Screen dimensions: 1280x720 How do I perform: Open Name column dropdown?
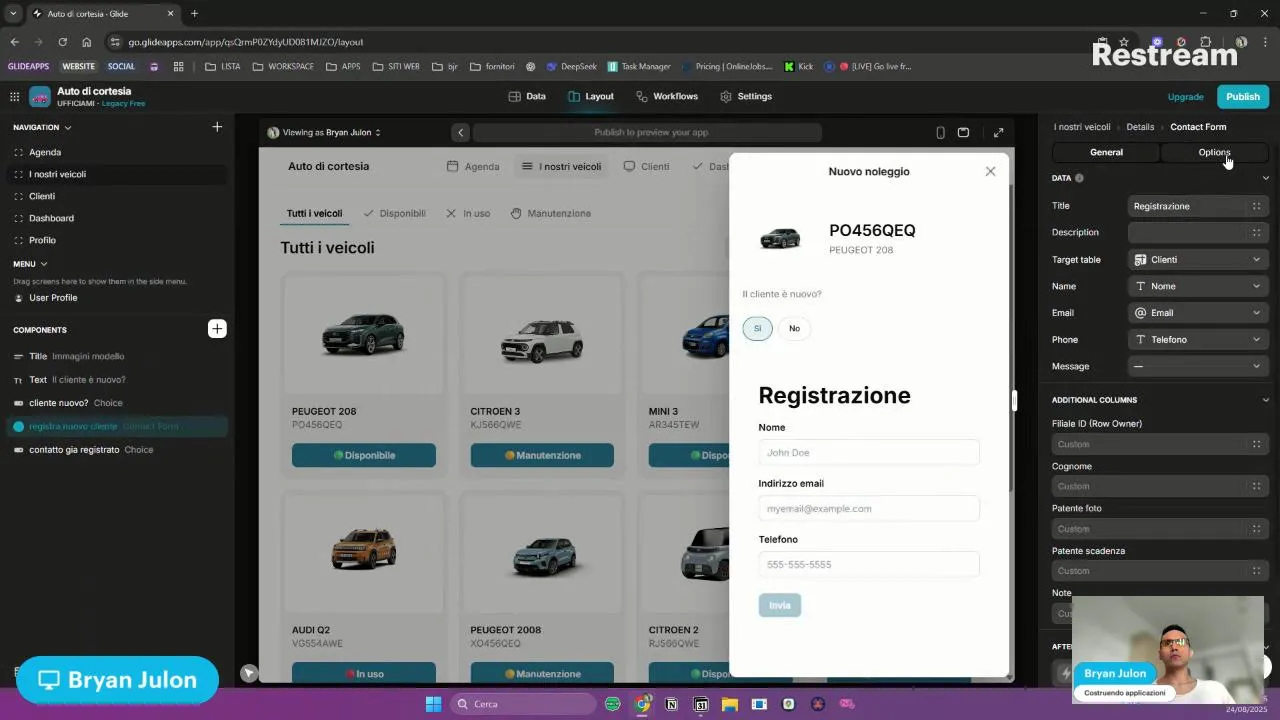tap(1198, 286)
